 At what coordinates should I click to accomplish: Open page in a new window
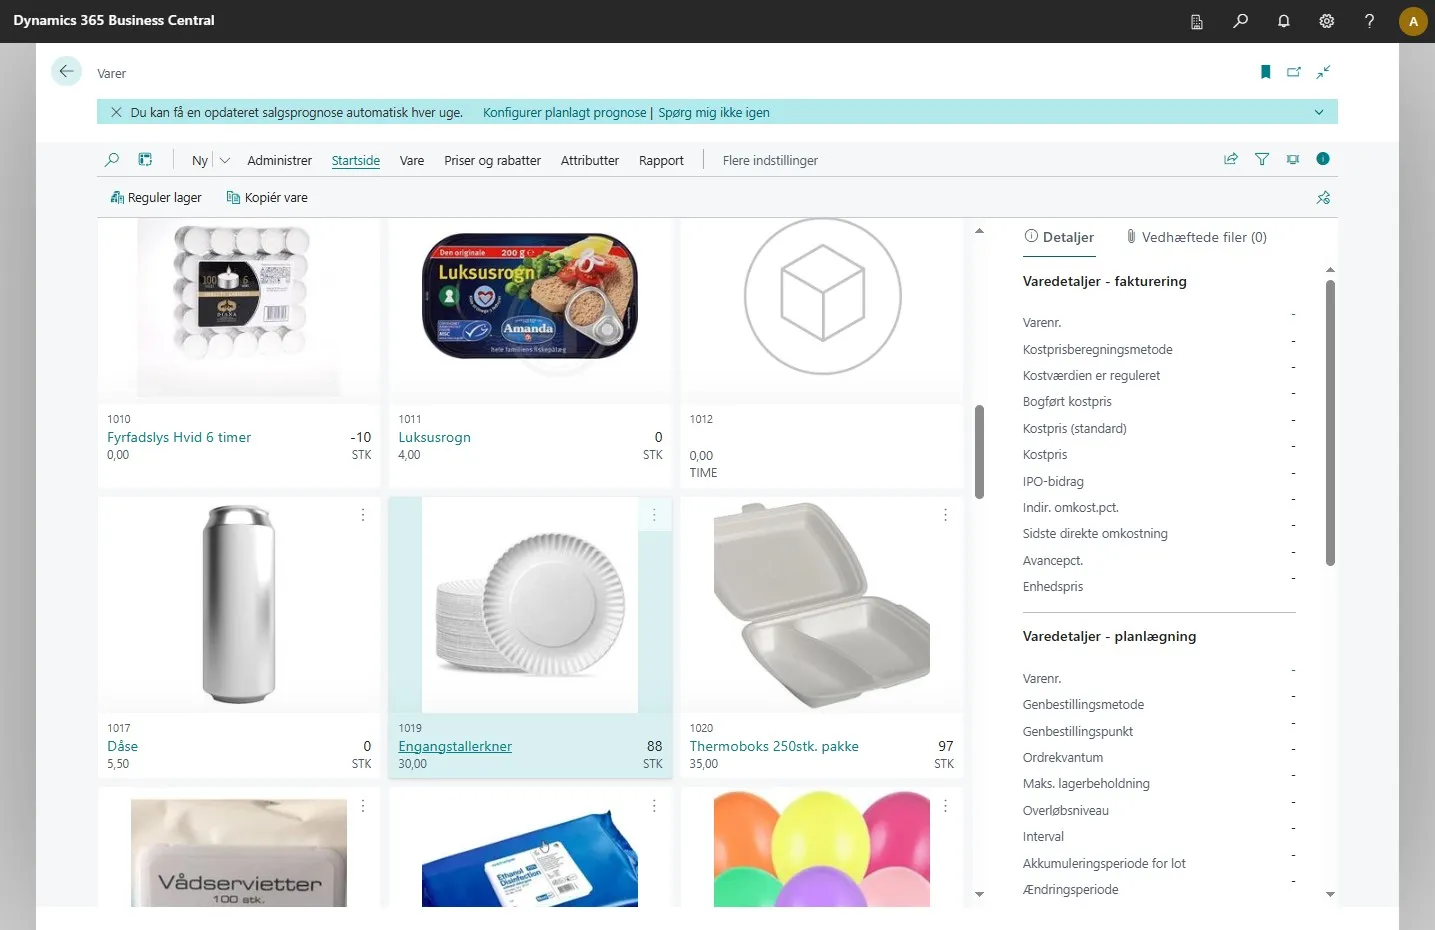(1294, 72)
